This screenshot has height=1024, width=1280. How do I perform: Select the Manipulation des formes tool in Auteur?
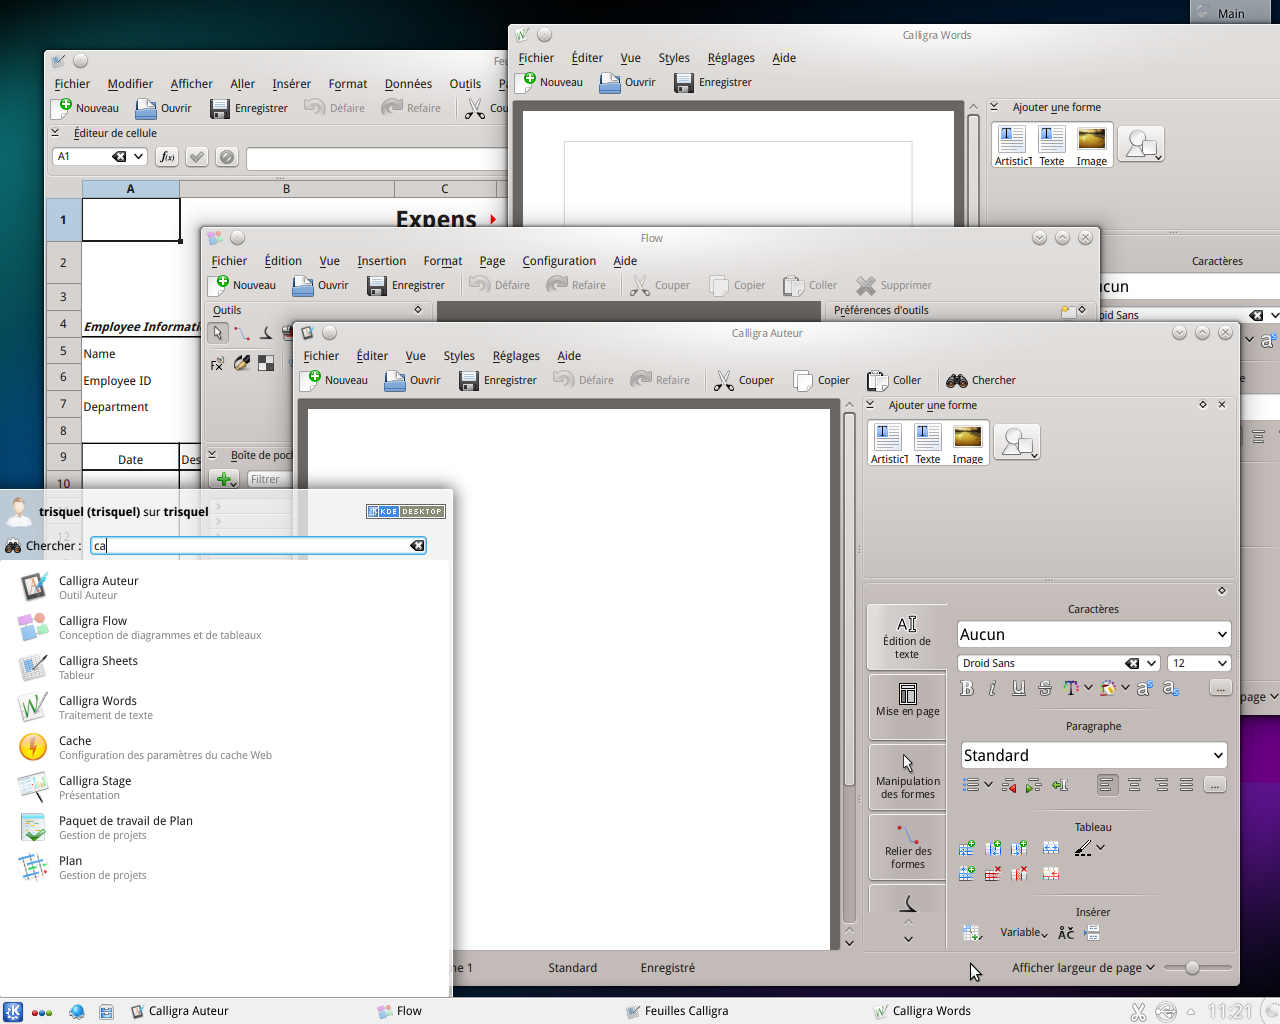[x=907, y=775]
